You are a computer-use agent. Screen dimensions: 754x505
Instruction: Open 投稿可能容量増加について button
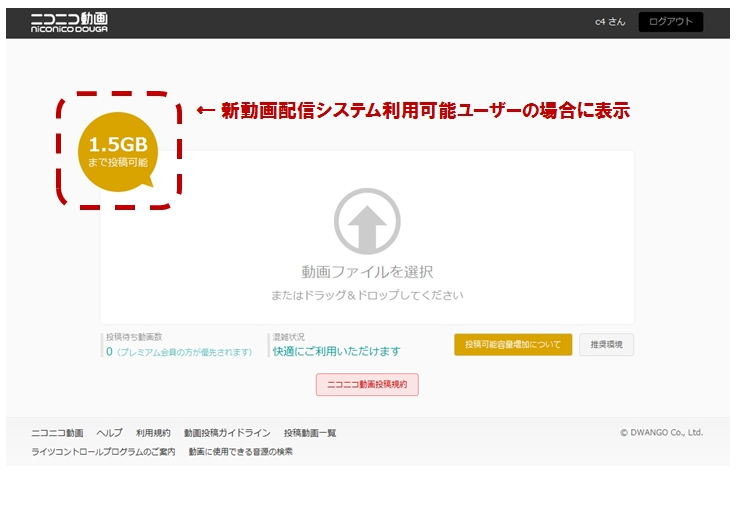coord(513,345)
